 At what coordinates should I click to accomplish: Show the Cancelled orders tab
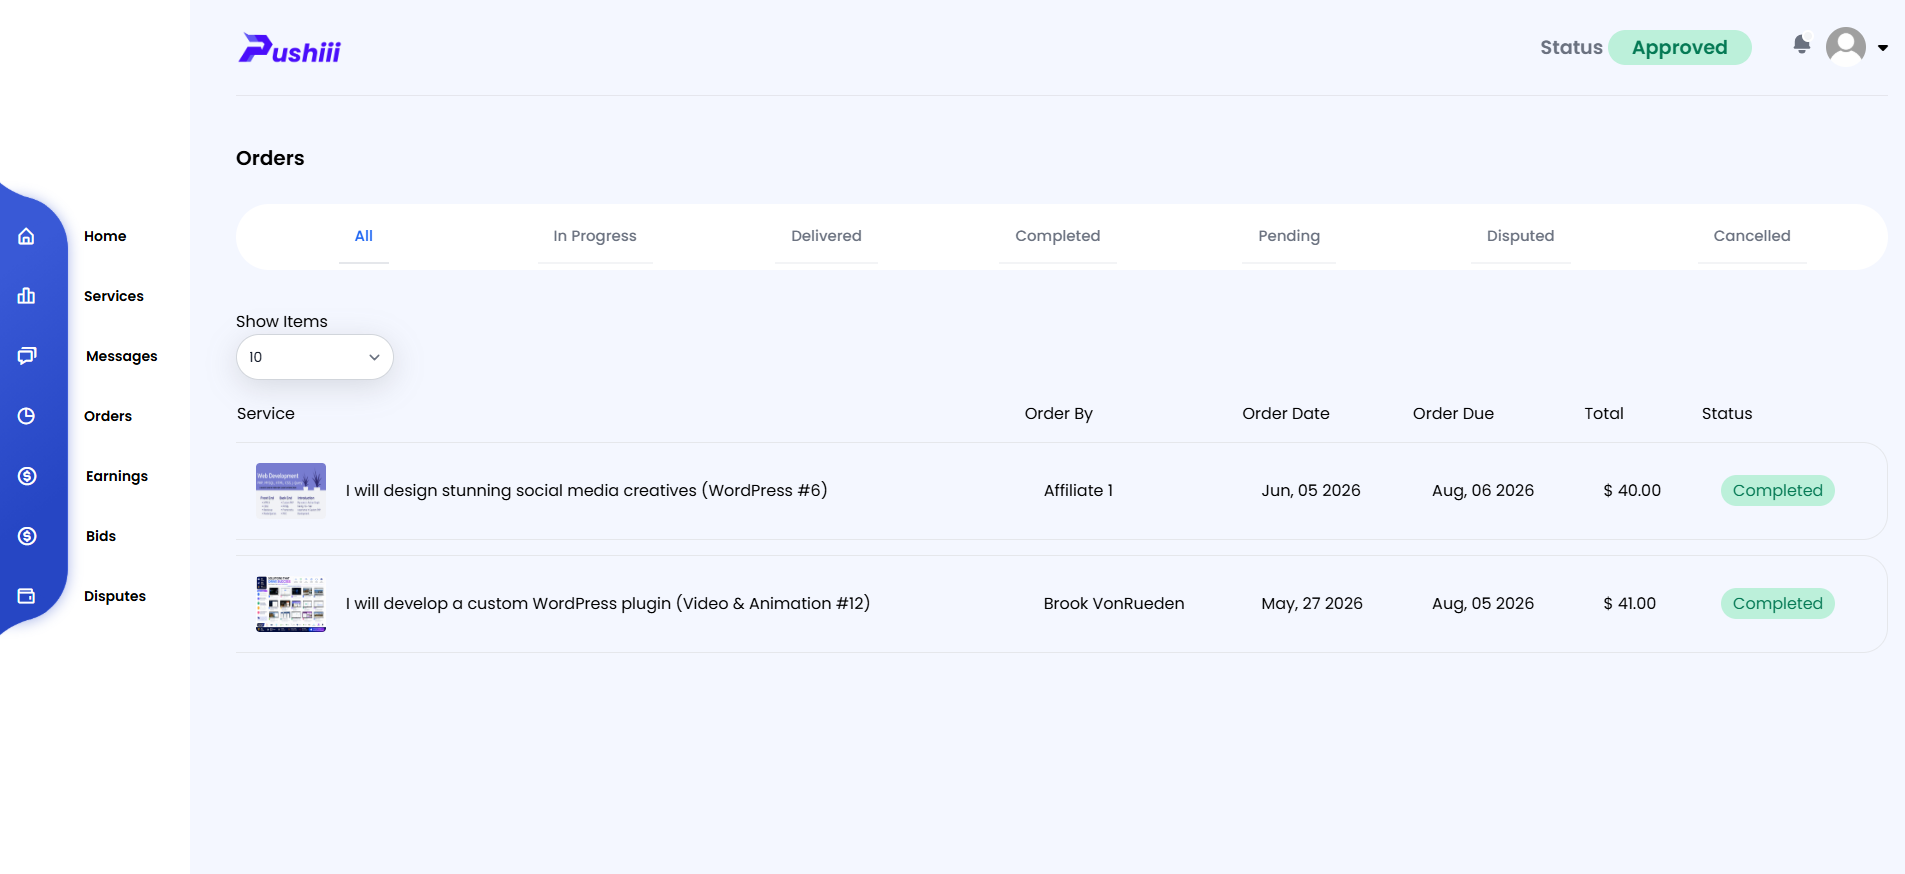1752,236
